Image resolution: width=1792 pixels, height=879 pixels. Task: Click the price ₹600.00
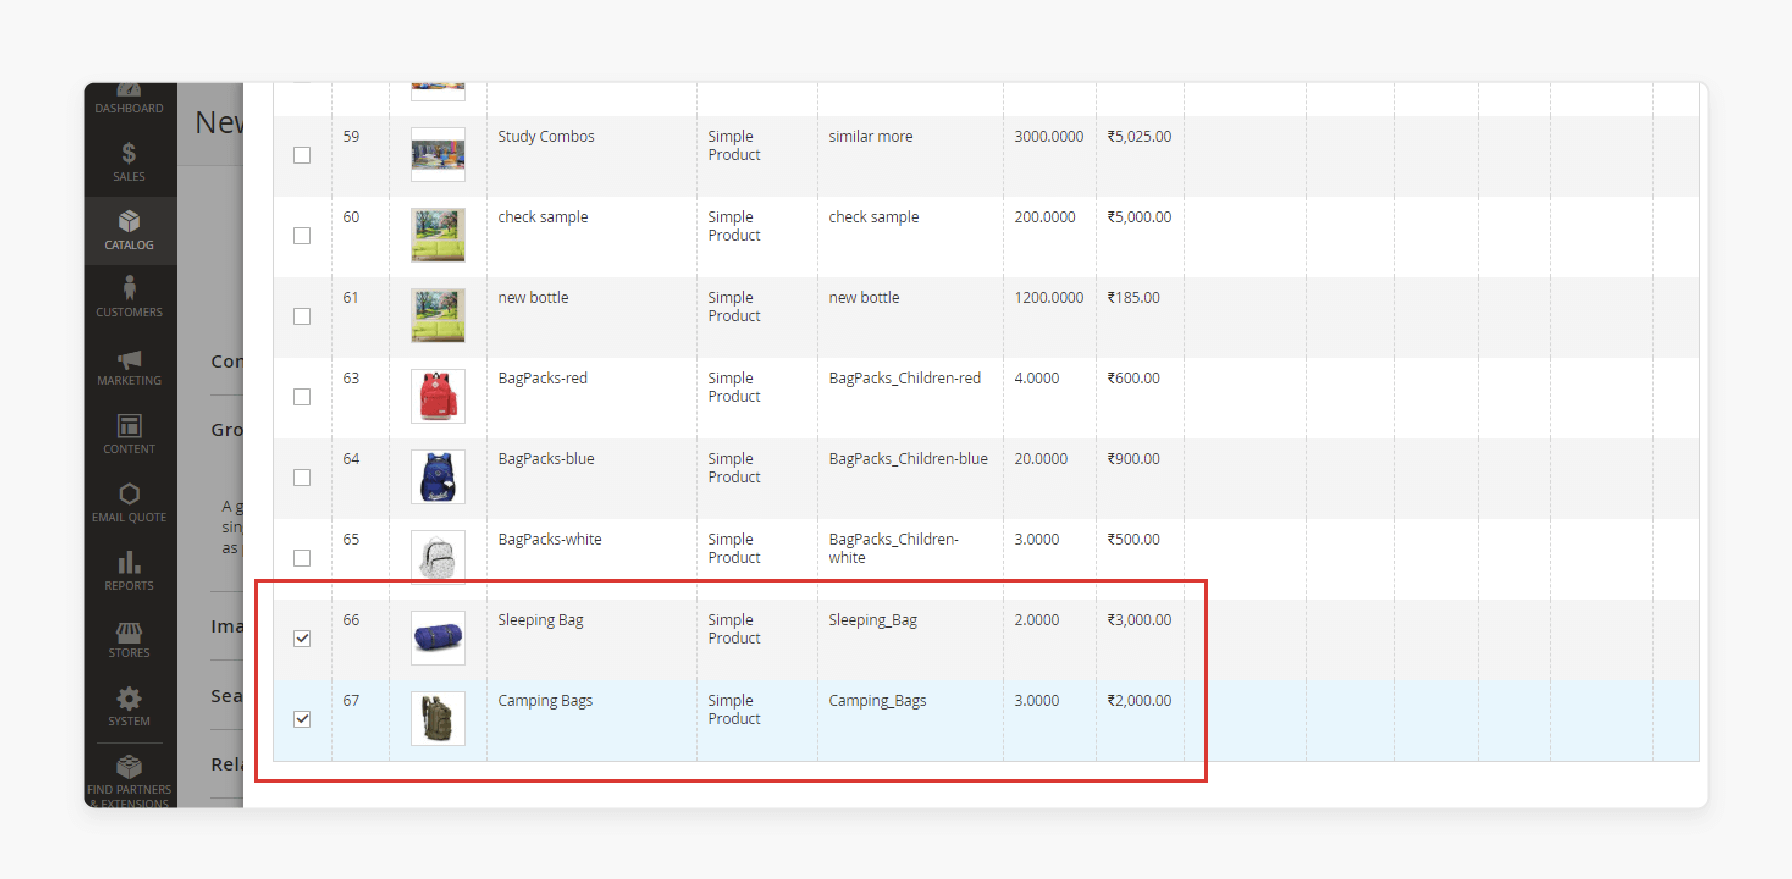(1133, 378)
